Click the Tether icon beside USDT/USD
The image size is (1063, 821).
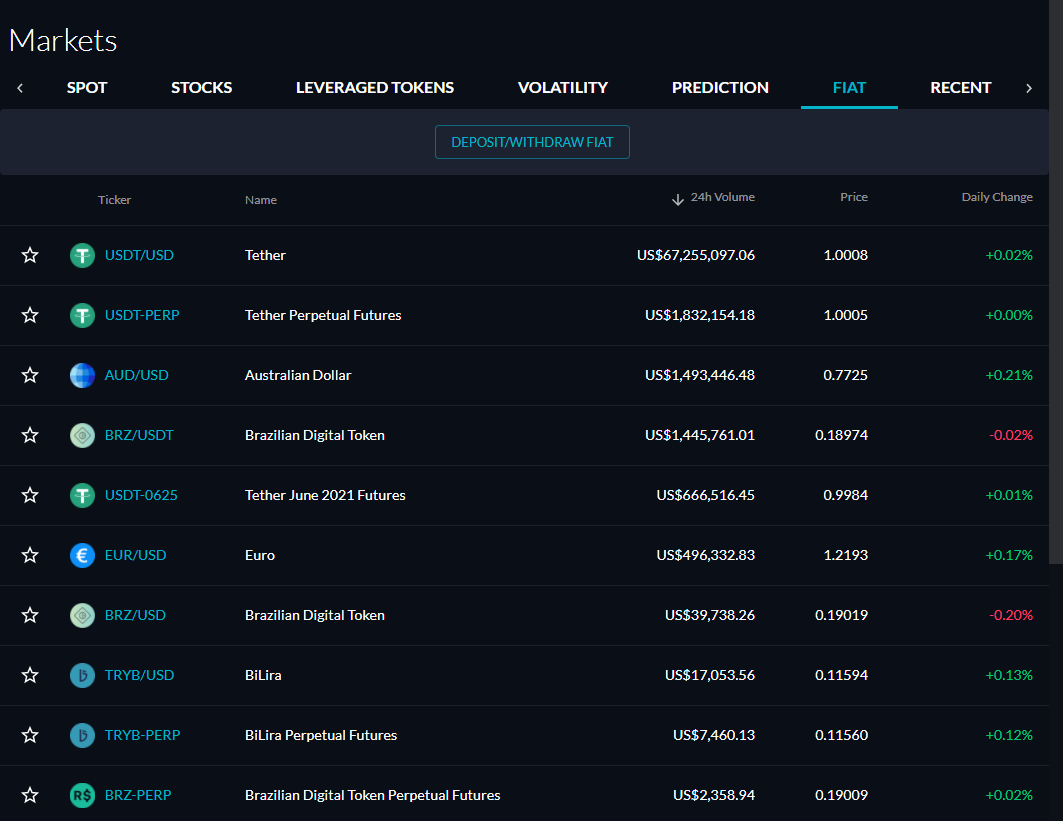coord(82,255)
